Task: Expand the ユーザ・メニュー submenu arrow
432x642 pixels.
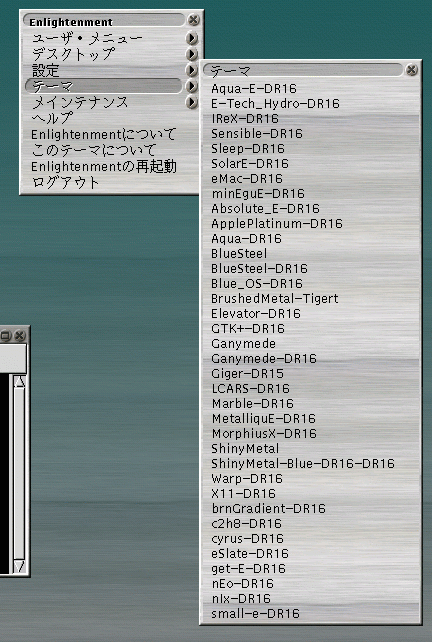Action: pos(191,38)
